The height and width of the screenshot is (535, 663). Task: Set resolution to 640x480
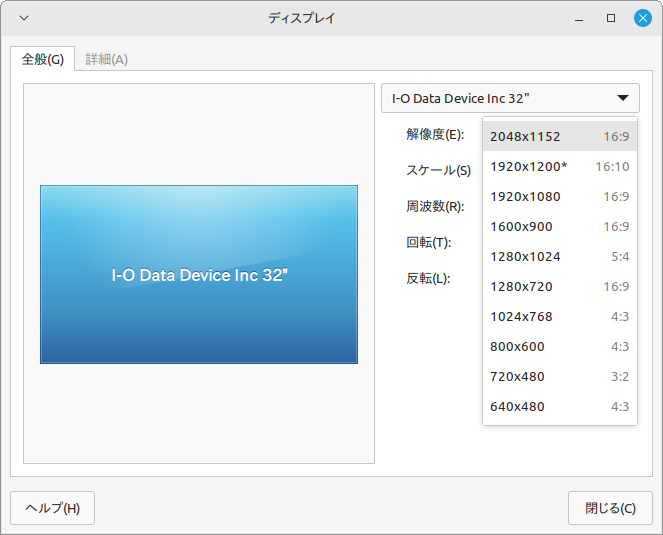559,406
